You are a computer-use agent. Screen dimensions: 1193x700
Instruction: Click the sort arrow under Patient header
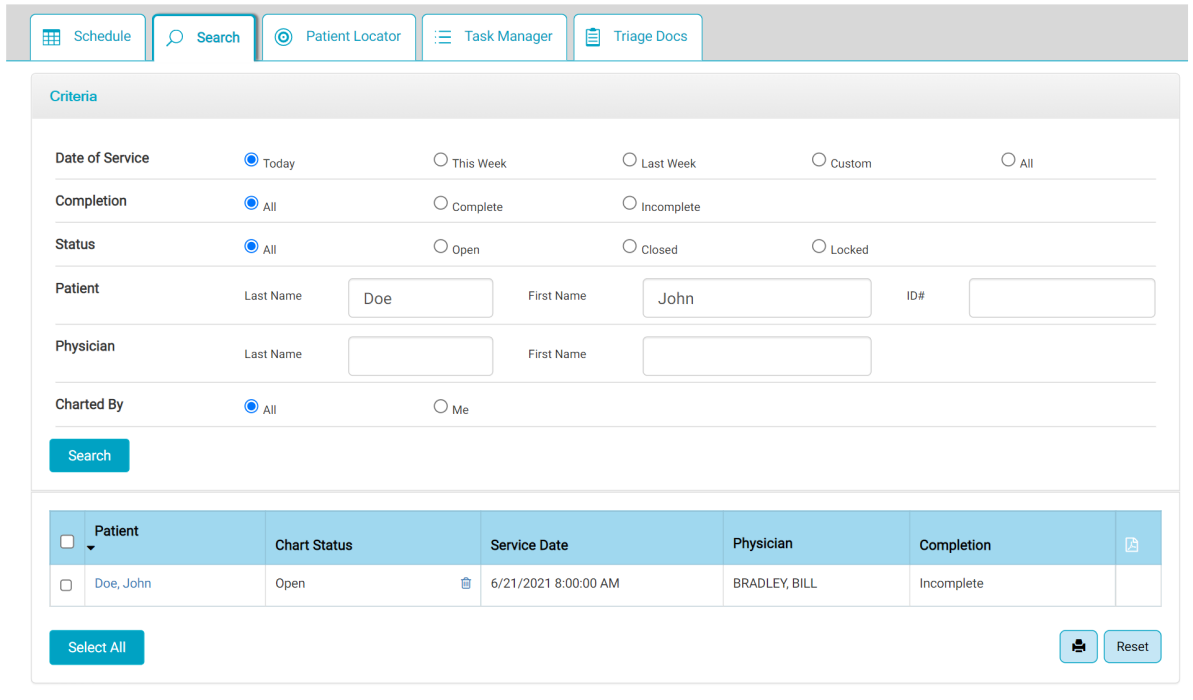coord(91,548)
